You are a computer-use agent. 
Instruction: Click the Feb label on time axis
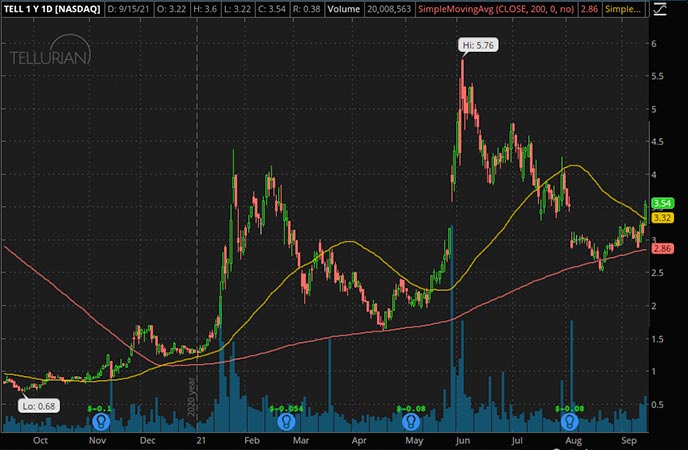tap(252, 440)
